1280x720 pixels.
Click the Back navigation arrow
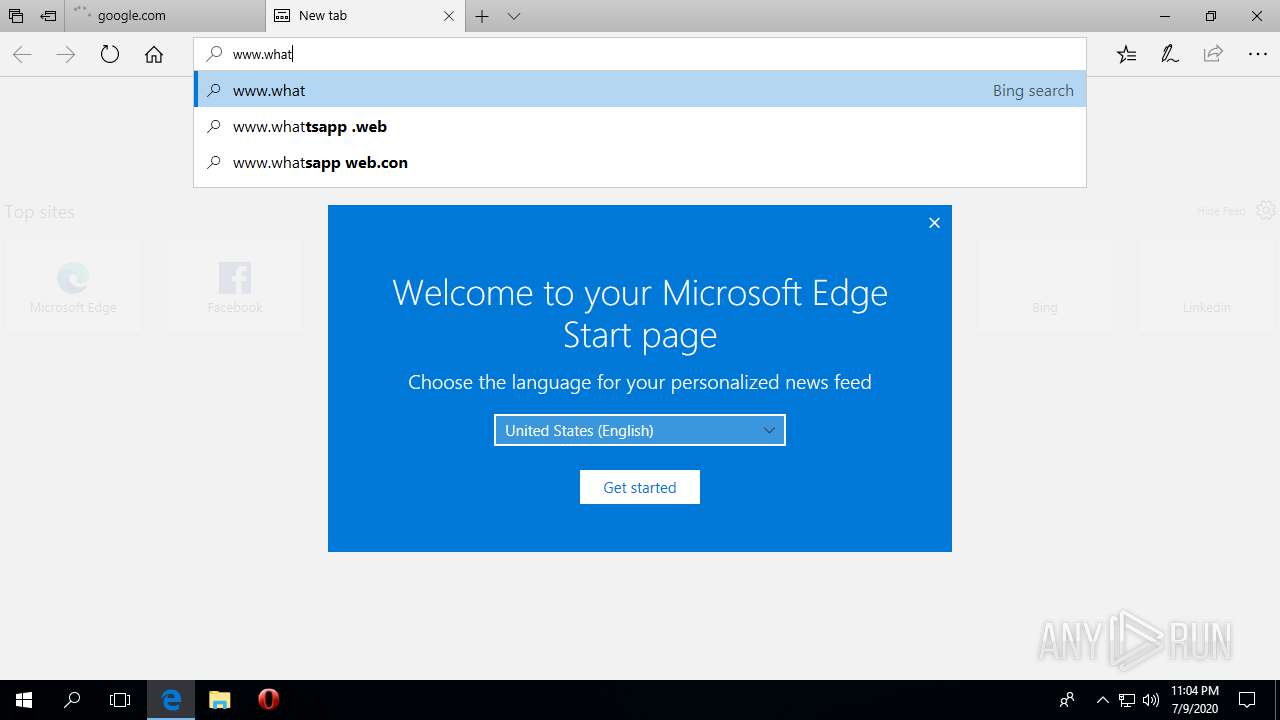(22, 55)
